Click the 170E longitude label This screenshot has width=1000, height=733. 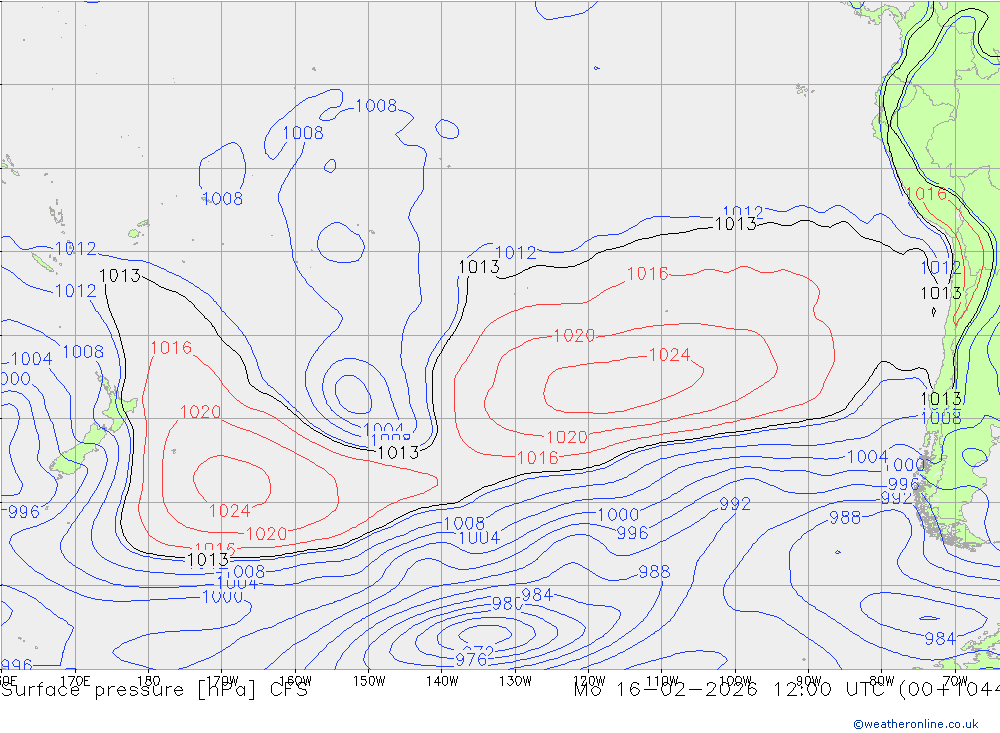pos(75,681)
